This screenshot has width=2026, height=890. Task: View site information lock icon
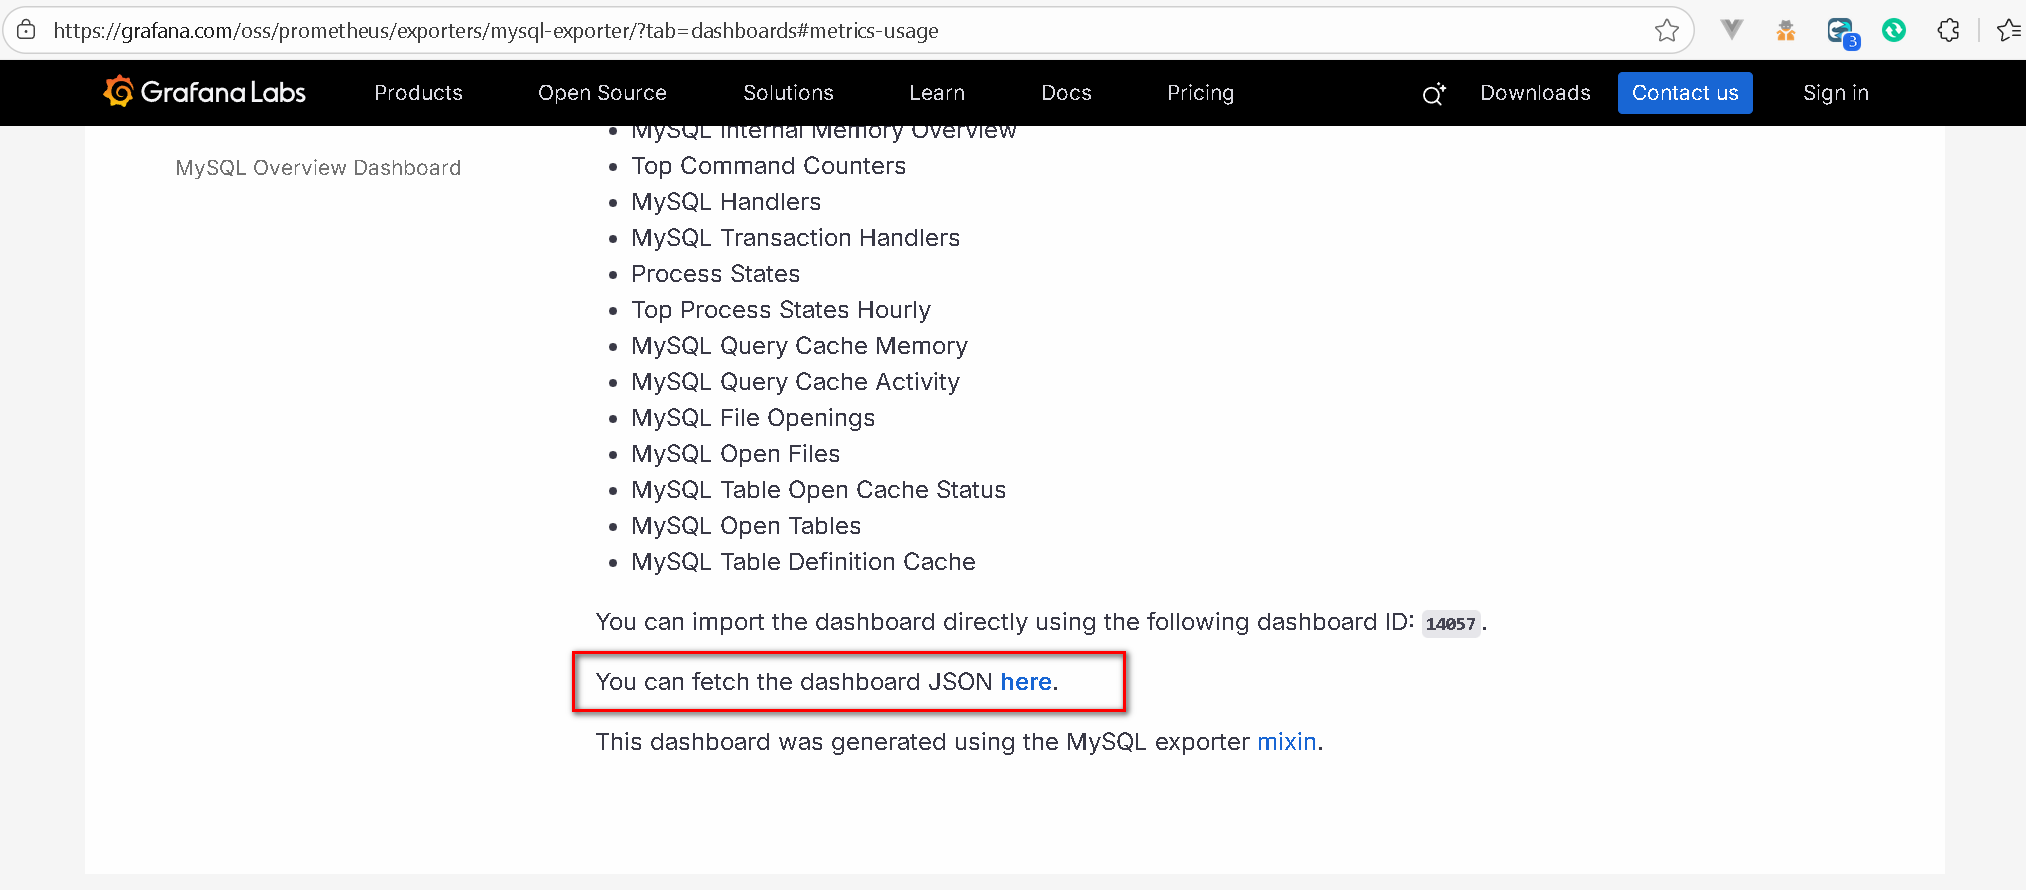click(27, 30)
